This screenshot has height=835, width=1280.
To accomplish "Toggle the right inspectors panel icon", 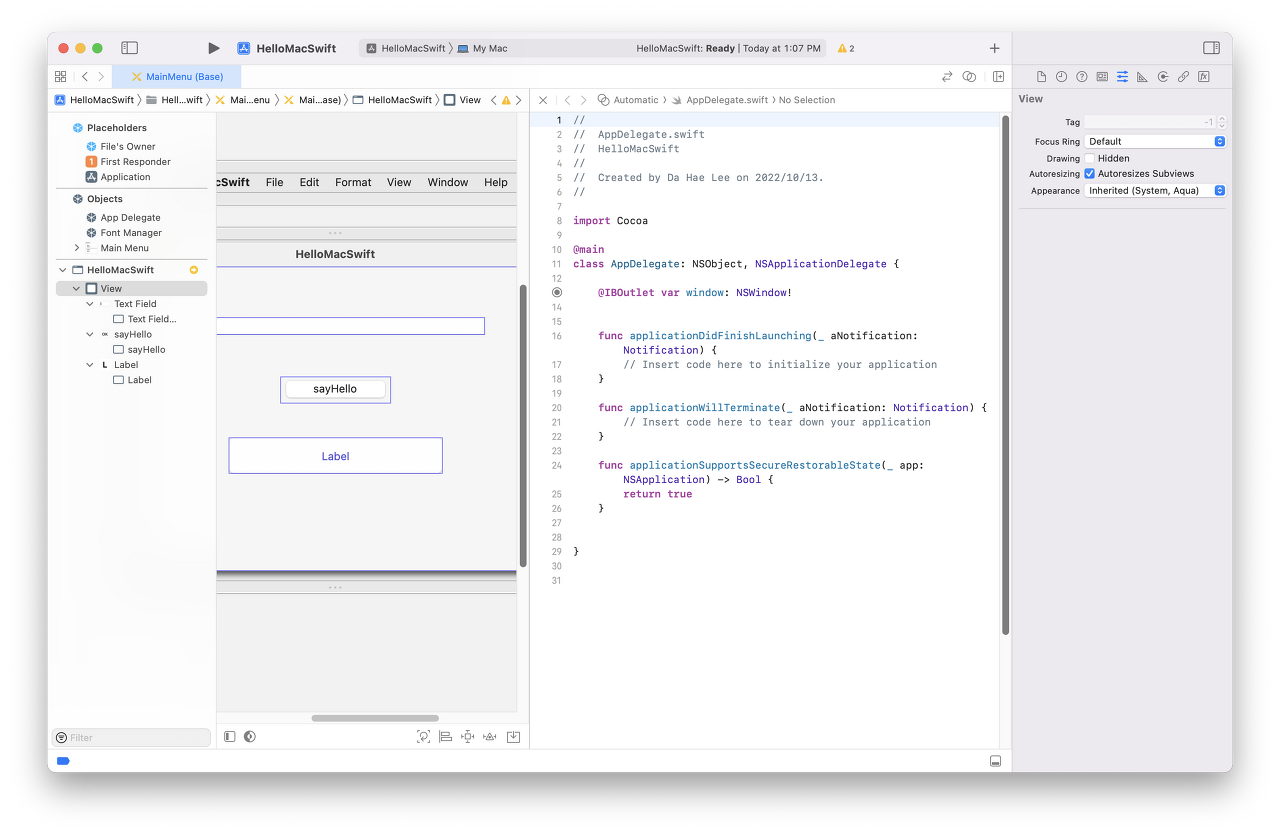I will click(x=1211, y=48).
